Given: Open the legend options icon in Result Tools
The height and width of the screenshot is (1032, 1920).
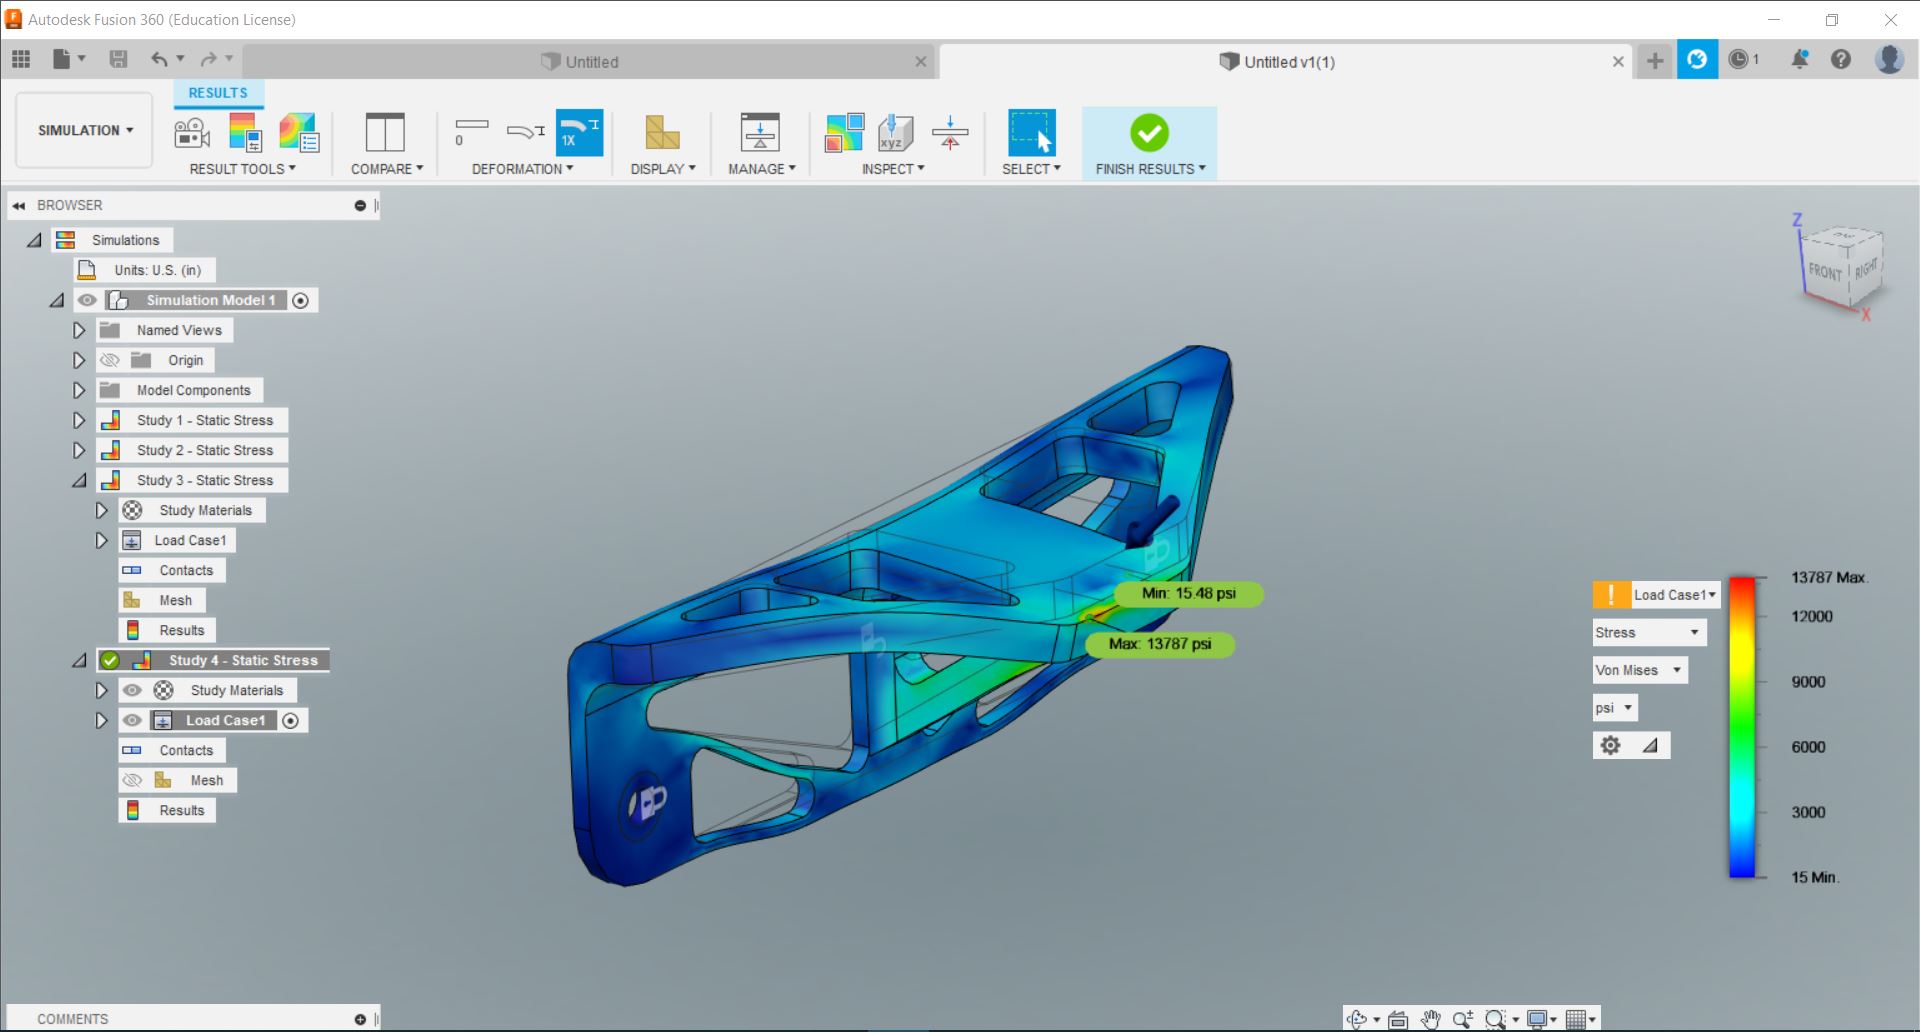Looking at the screenshot, I should click(298, 133).
